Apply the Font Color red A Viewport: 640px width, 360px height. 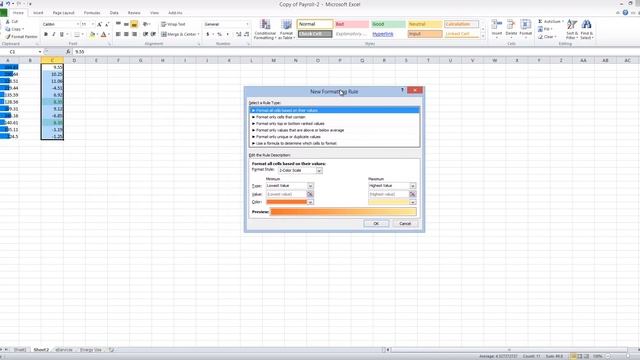pos(104,35)
